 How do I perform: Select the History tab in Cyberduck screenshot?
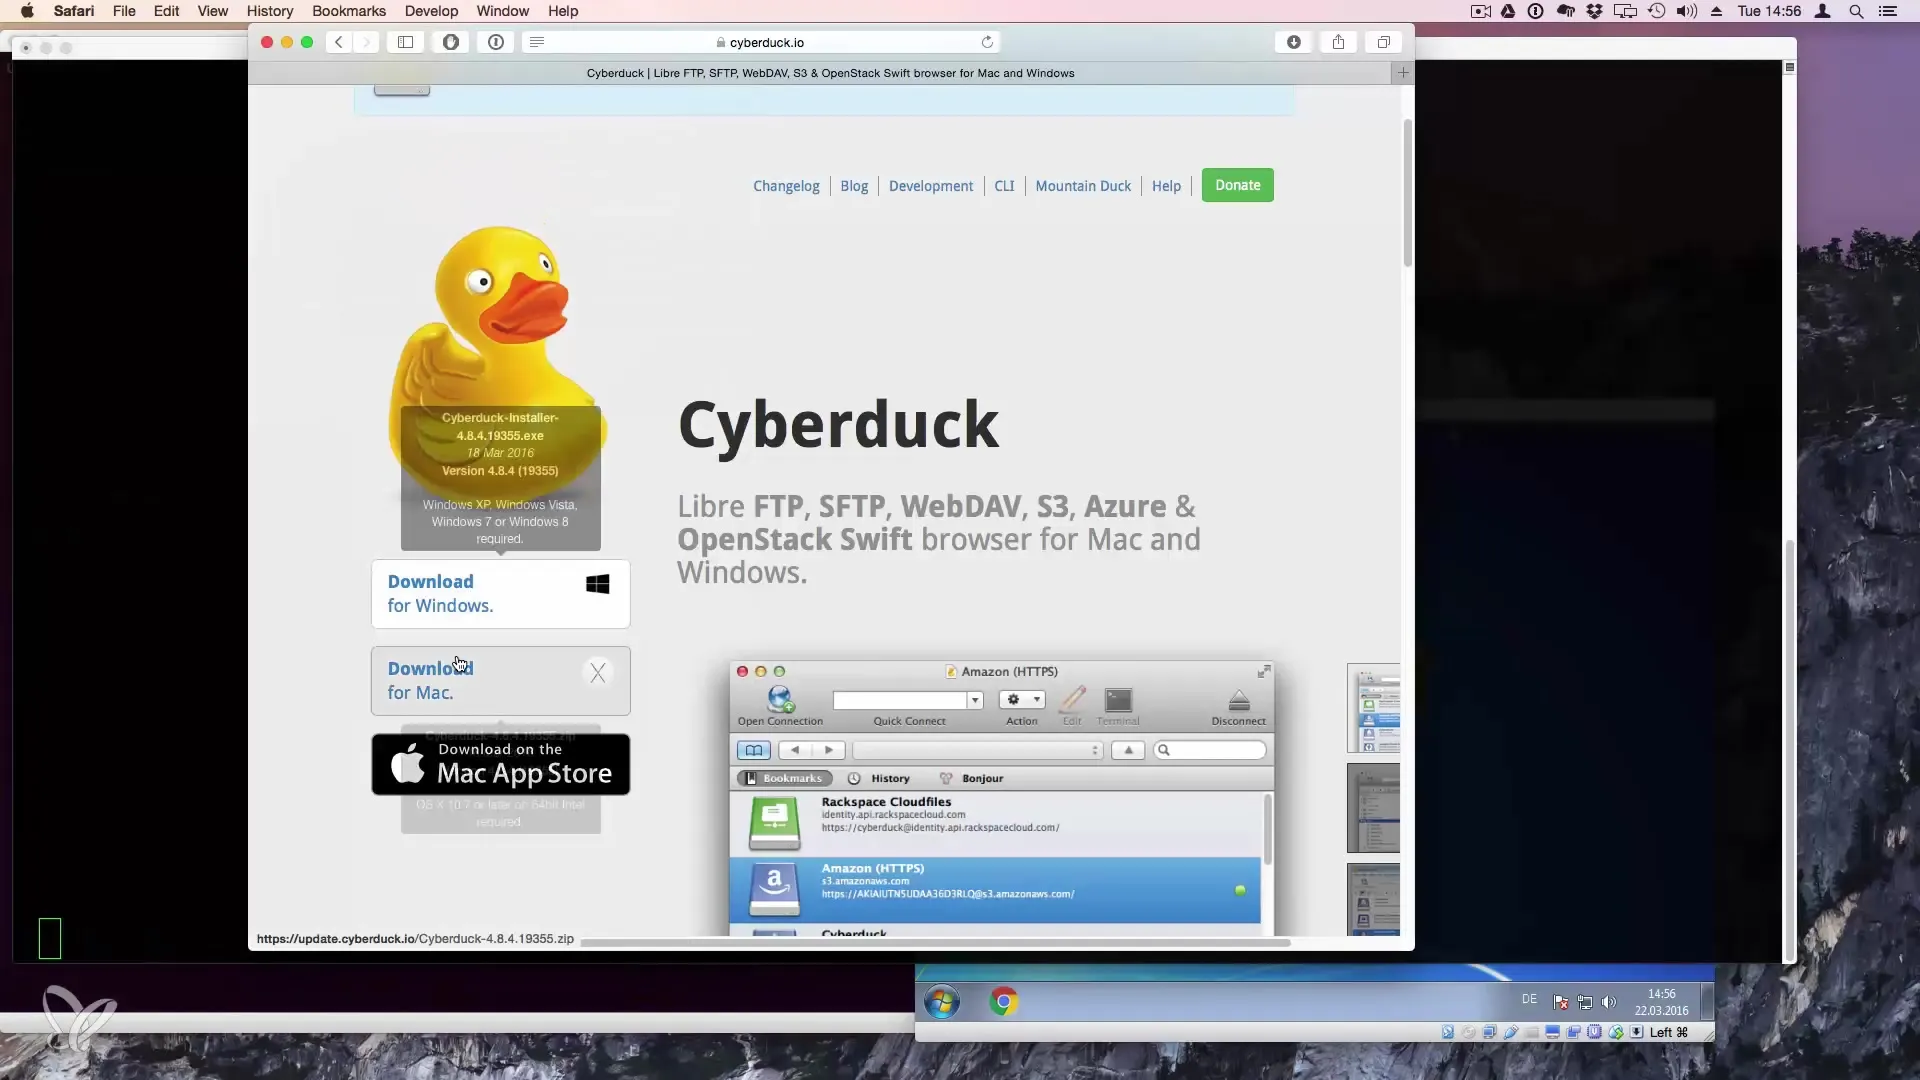click(x=879, y=778)
